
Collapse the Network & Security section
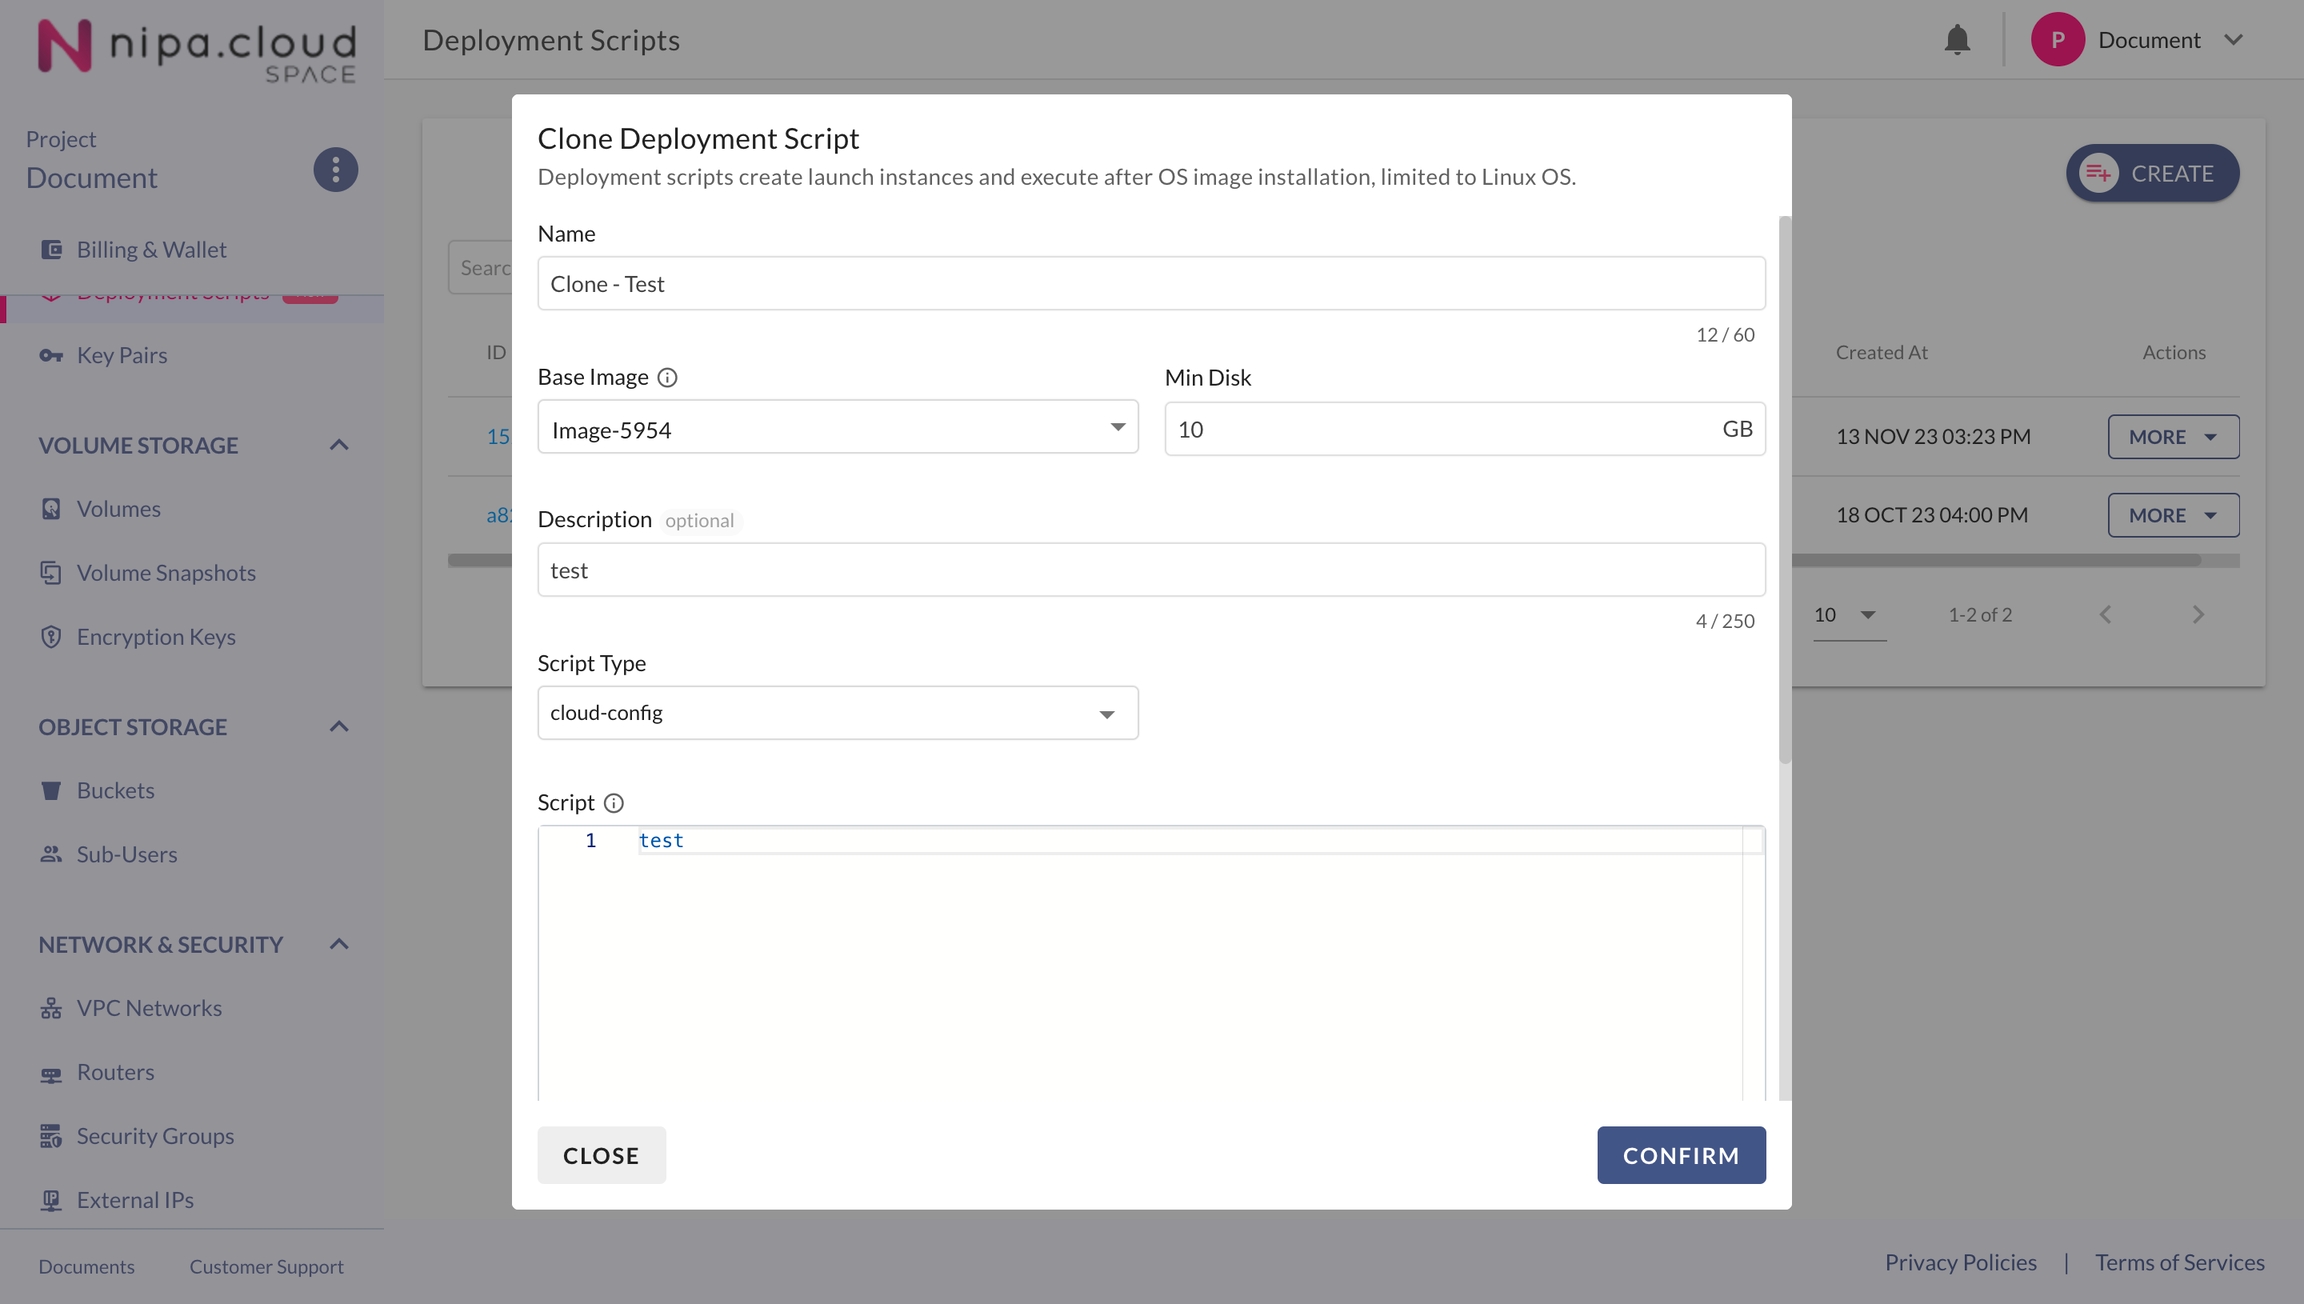click(x=339, y=944)
